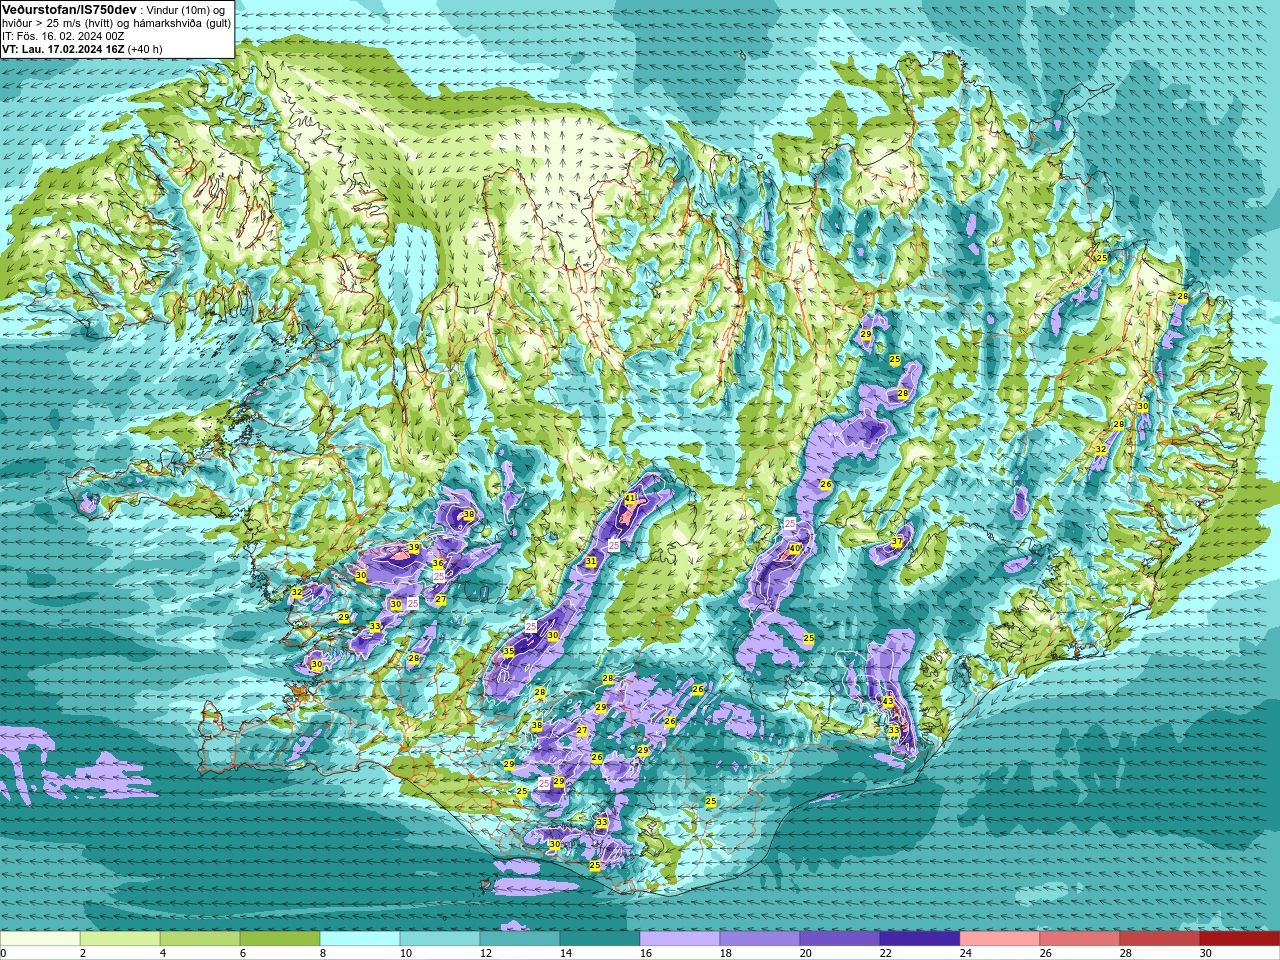Select the 8–10 m/s light cyan legend swatch
Viewport: 1280px width, 960px height.
(x=360, y=939)
